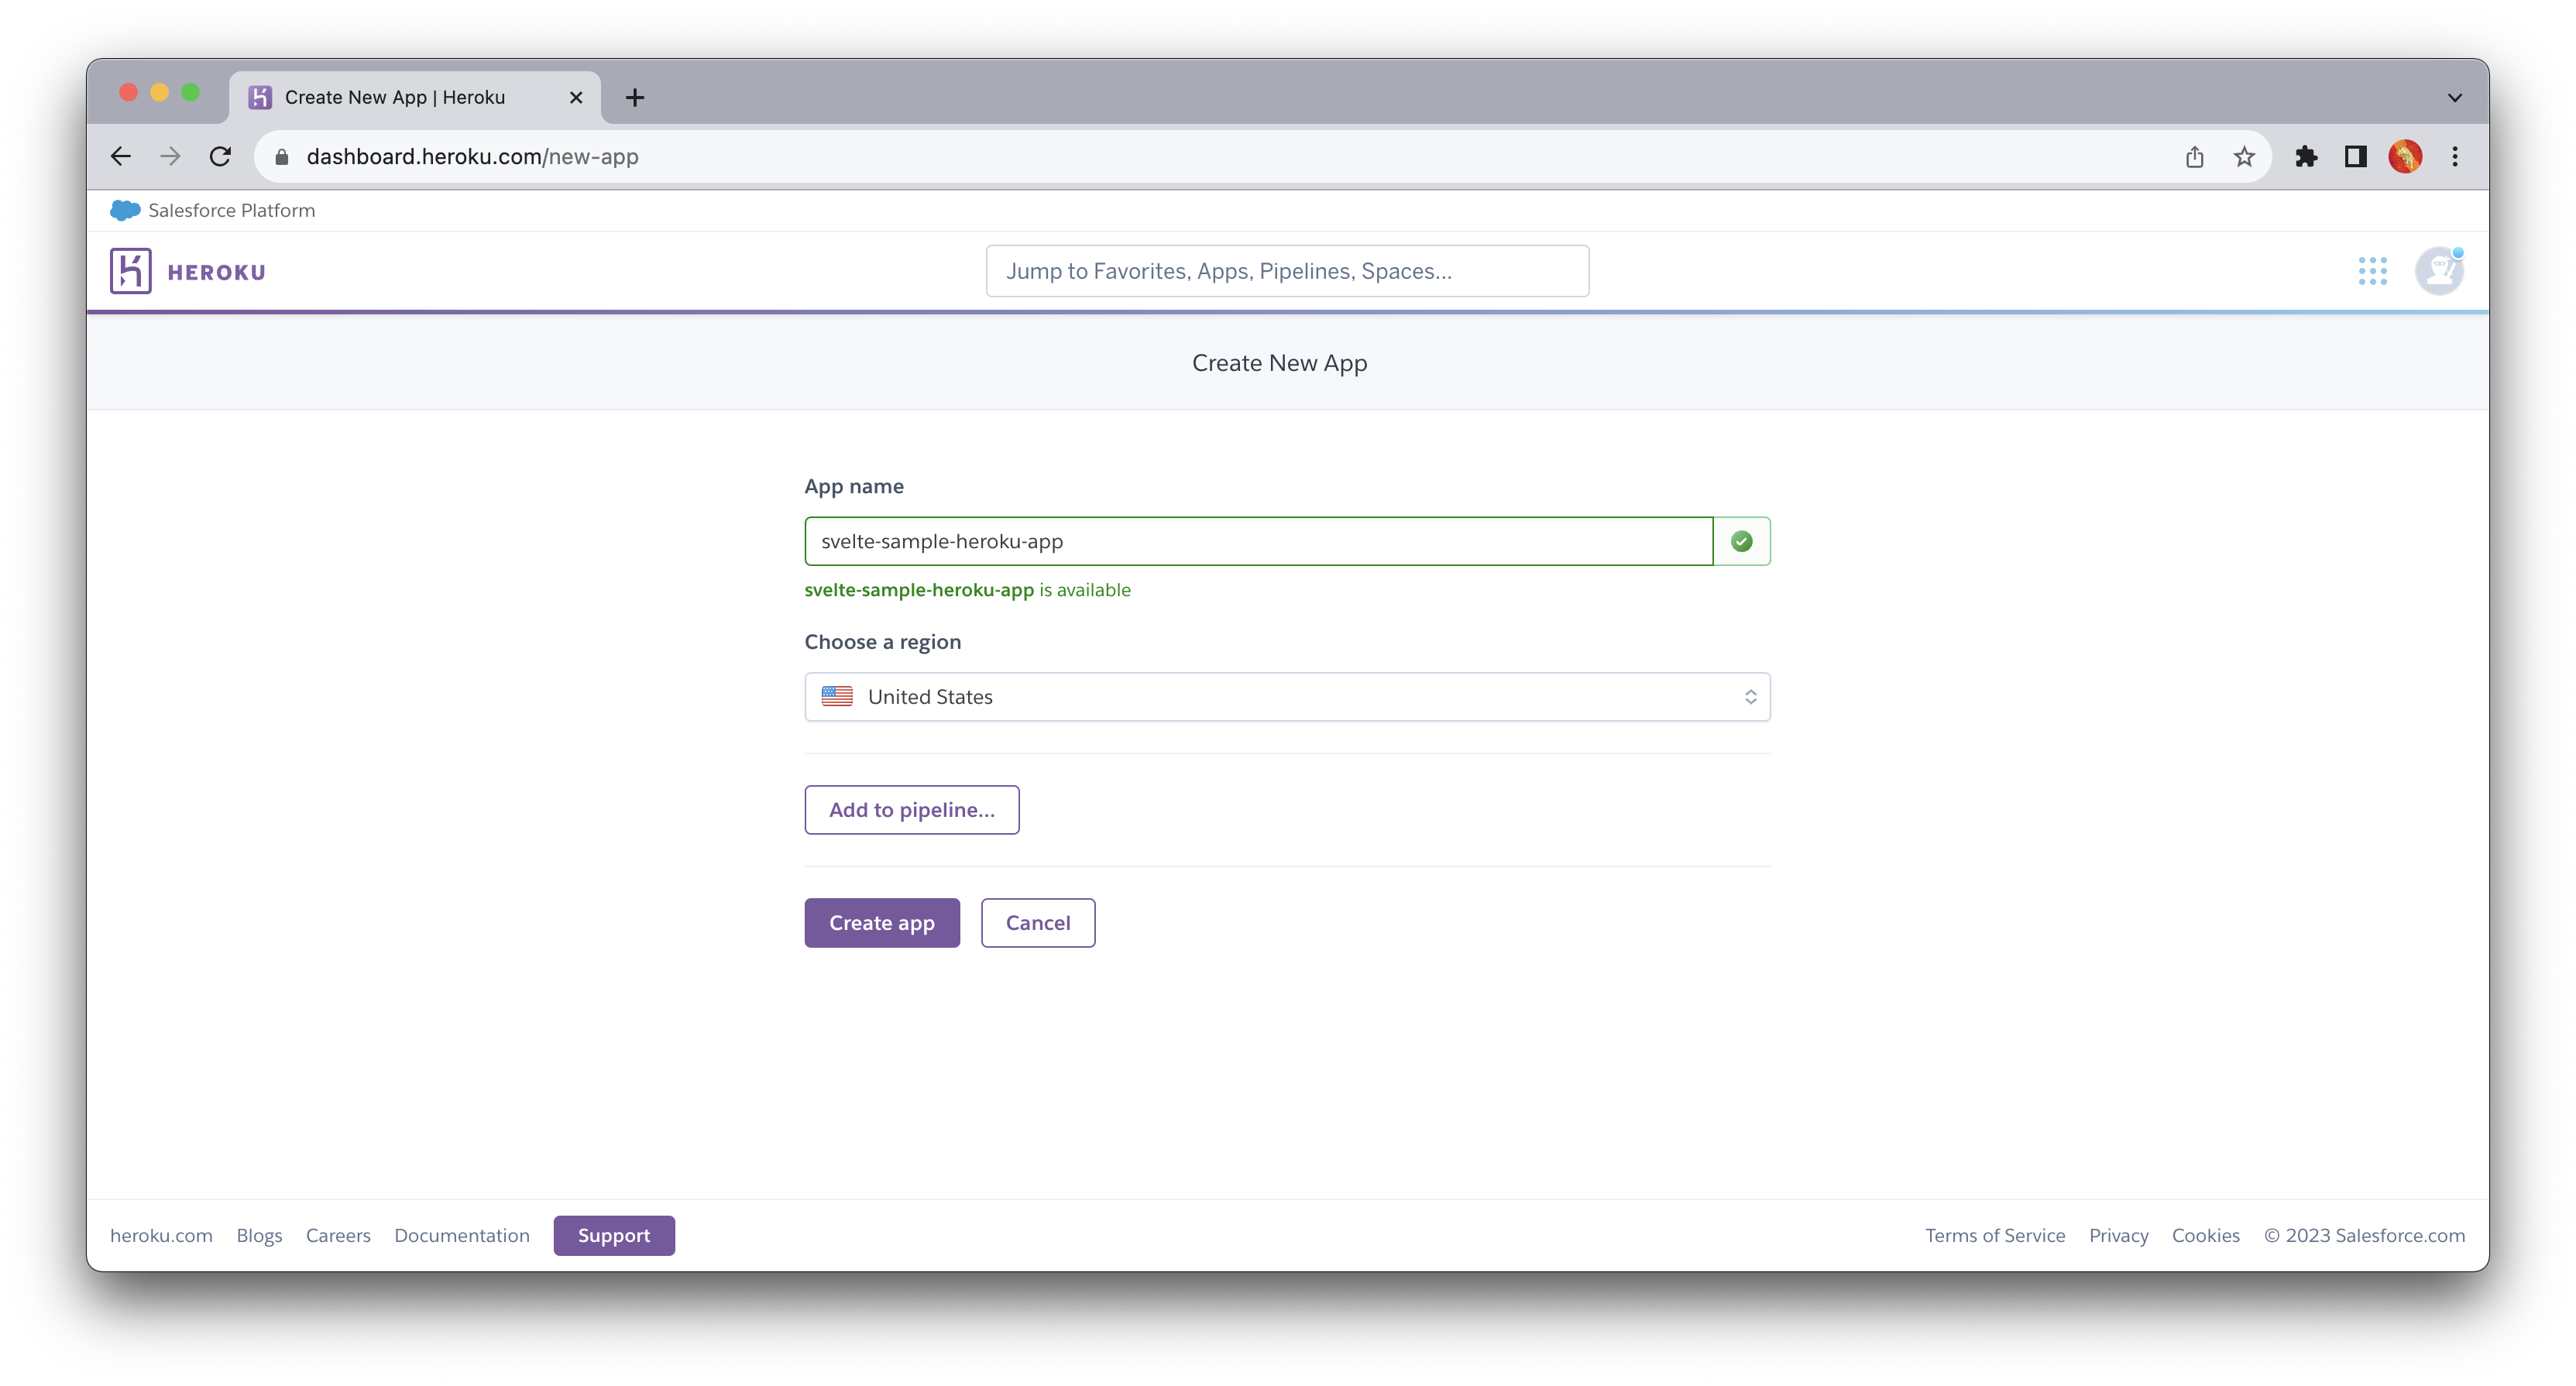Go back to the previous page
This screenshot has width=2576, height=1386.
(121, 157)
